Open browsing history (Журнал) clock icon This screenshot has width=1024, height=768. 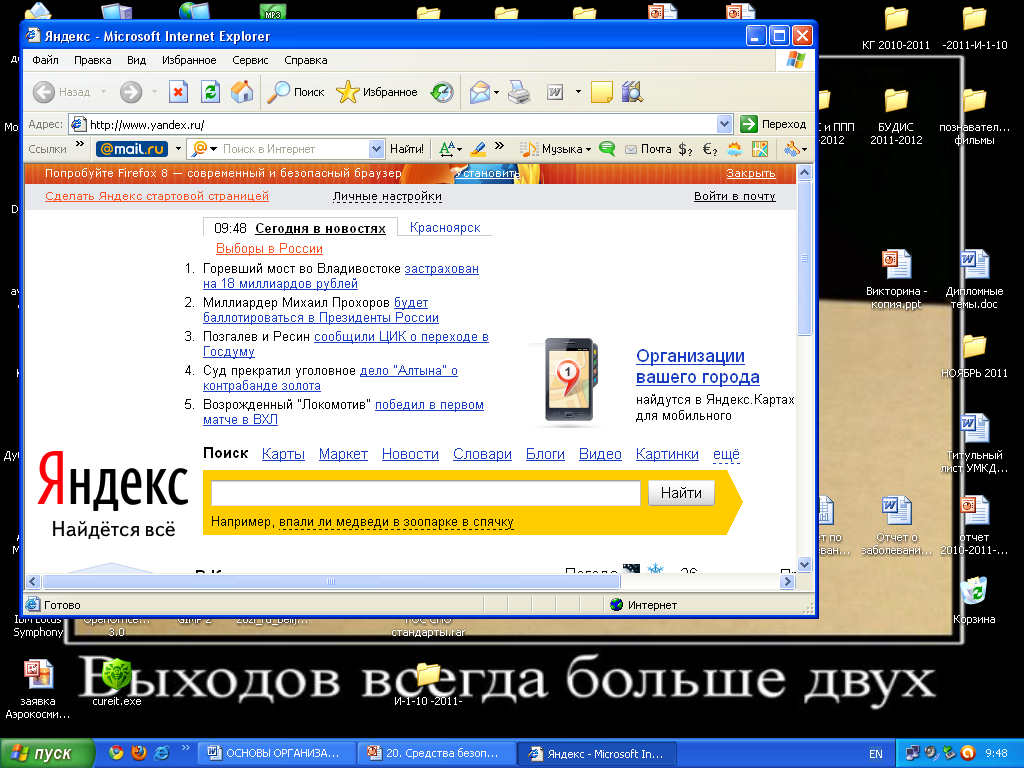[x=442, y=92]
